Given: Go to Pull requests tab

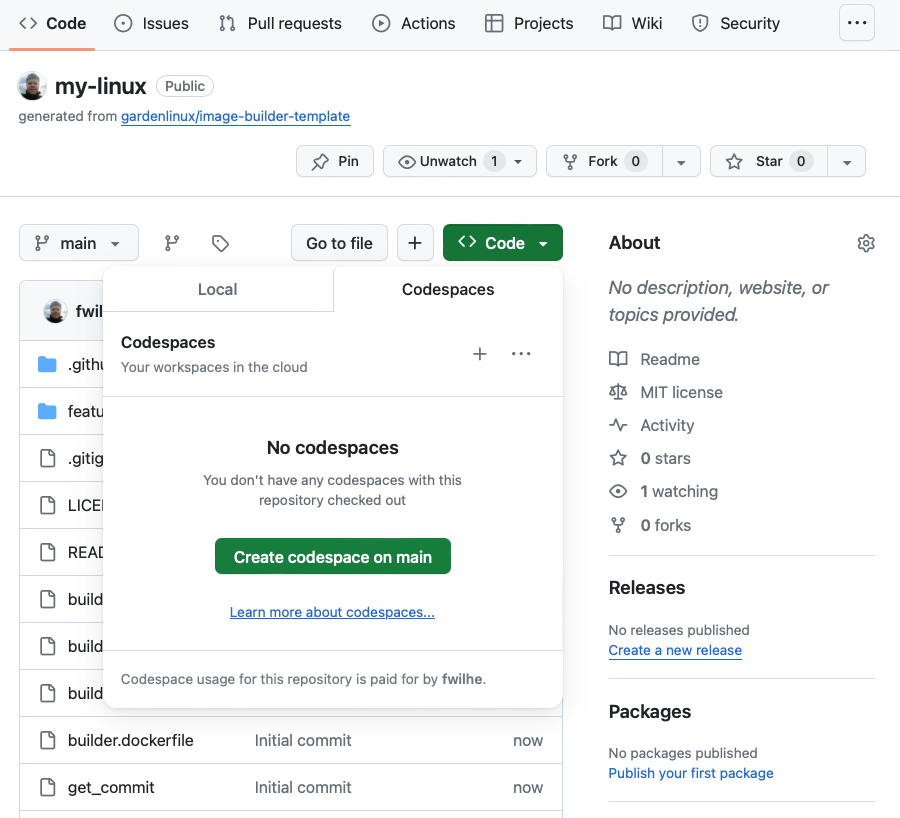Looking at the screenshot, I should 280,24.
